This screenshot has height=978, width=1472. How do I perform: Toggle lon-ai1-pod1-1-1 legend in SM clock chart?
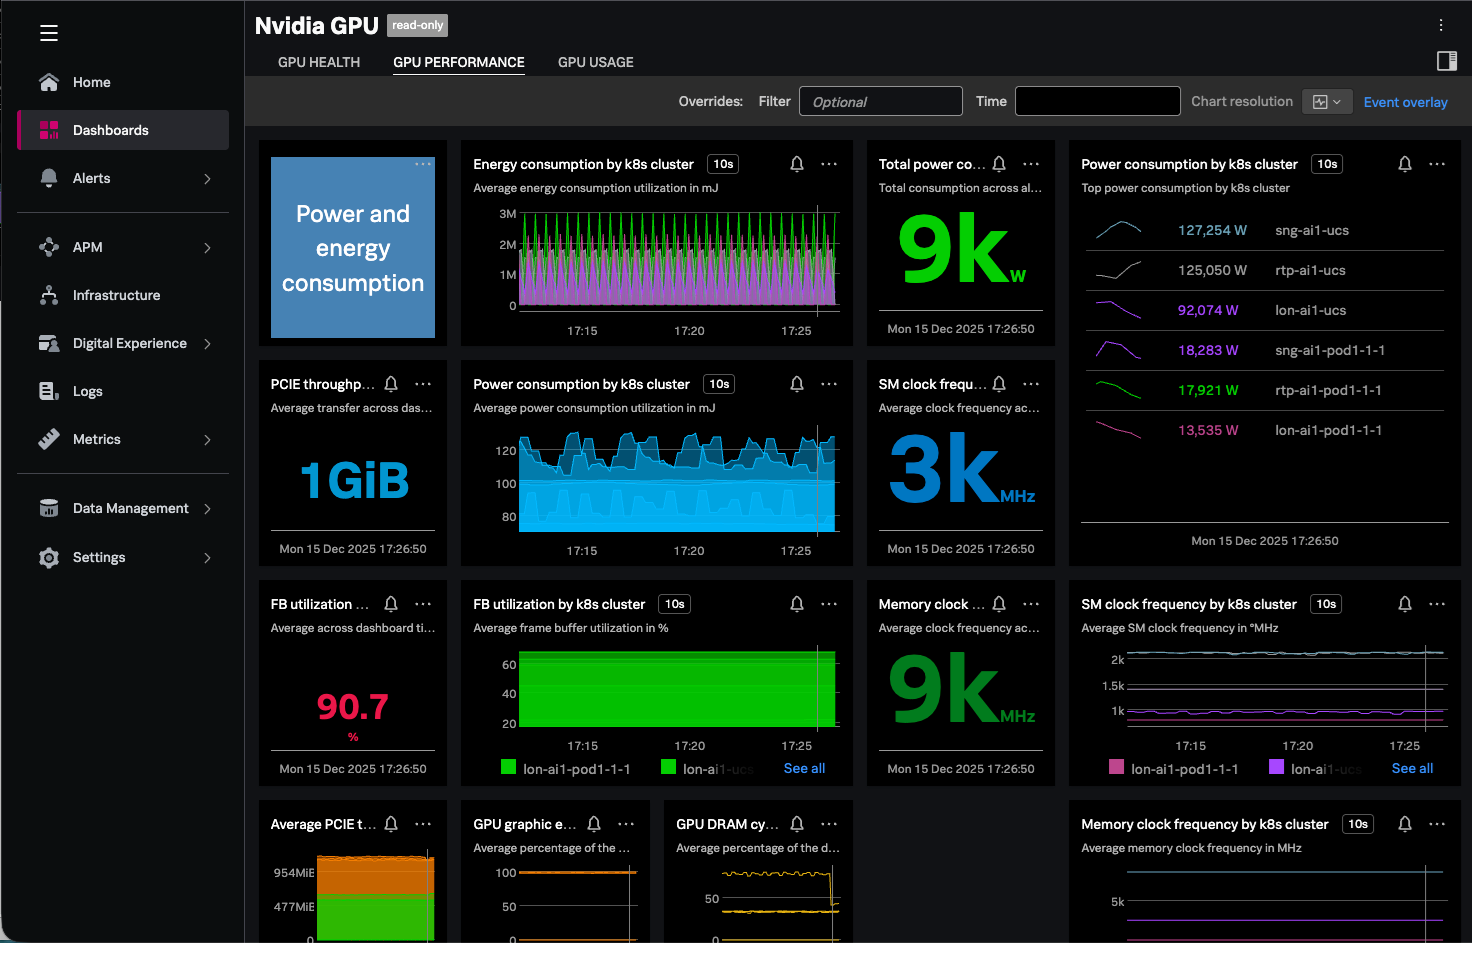click(1174, 769)
